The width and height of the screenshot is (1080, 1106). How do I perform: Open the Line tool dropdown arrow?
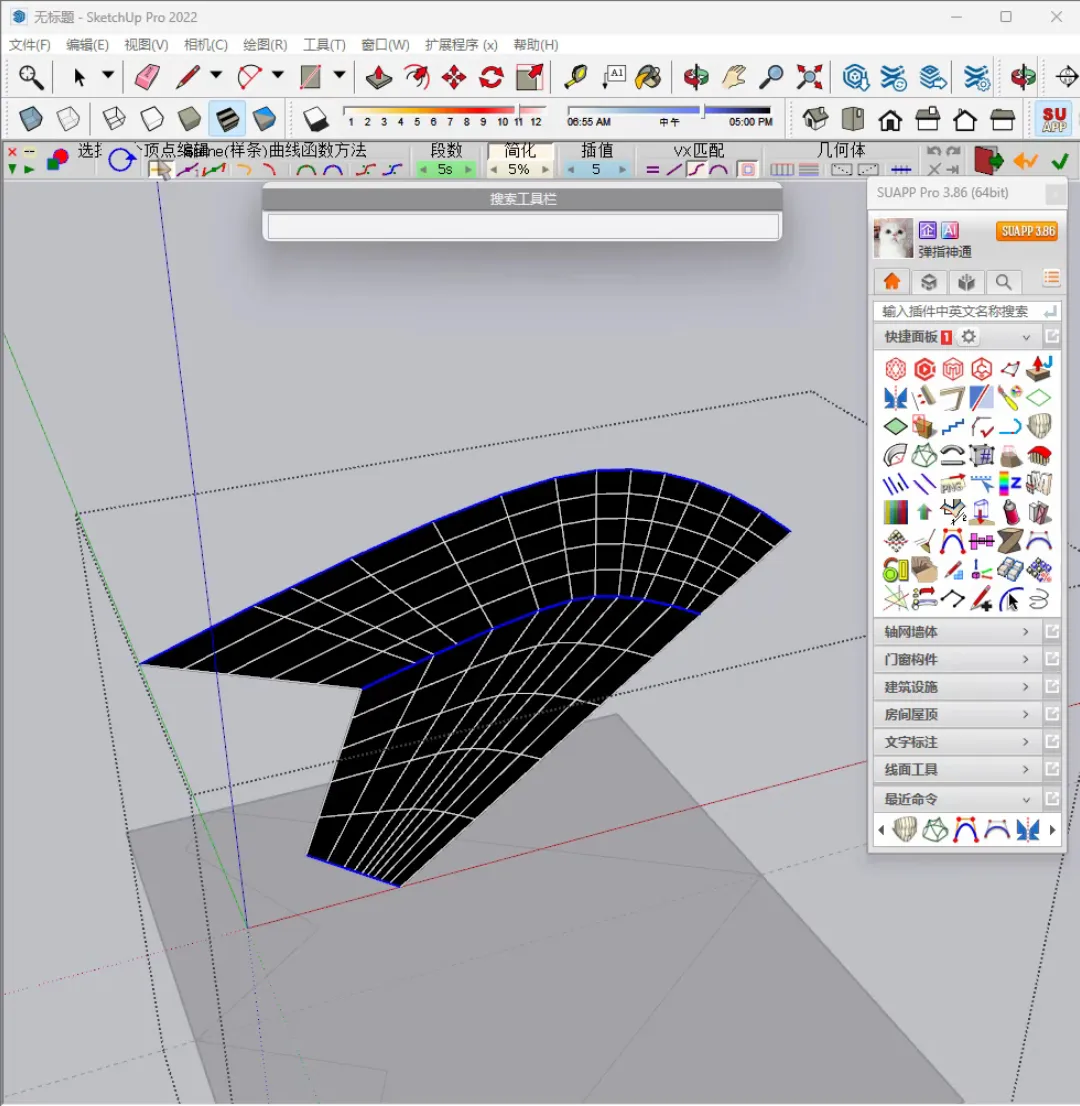(x=216, y=75)
